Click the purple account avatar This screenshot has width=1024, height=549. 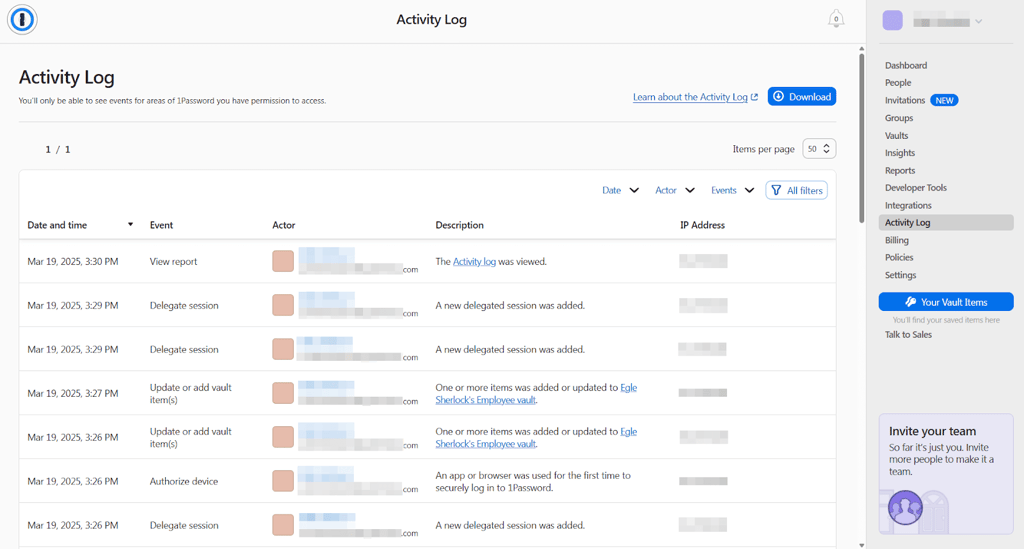point(893,20)
